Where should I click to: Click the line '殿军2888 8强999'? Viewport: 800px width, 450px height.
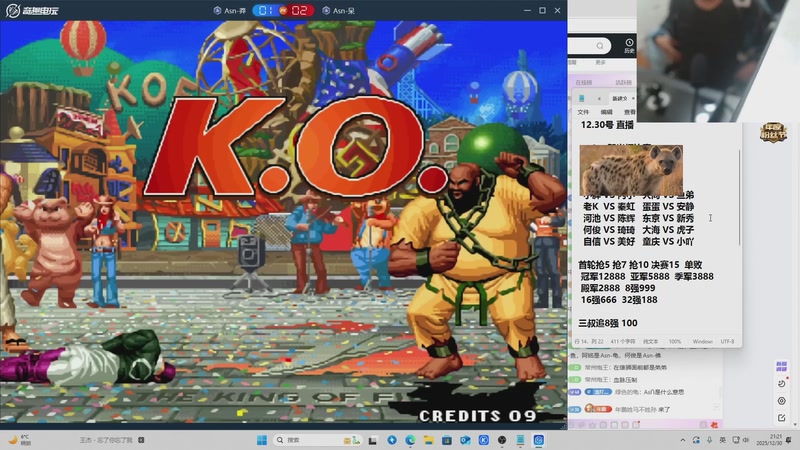[618, 288]
